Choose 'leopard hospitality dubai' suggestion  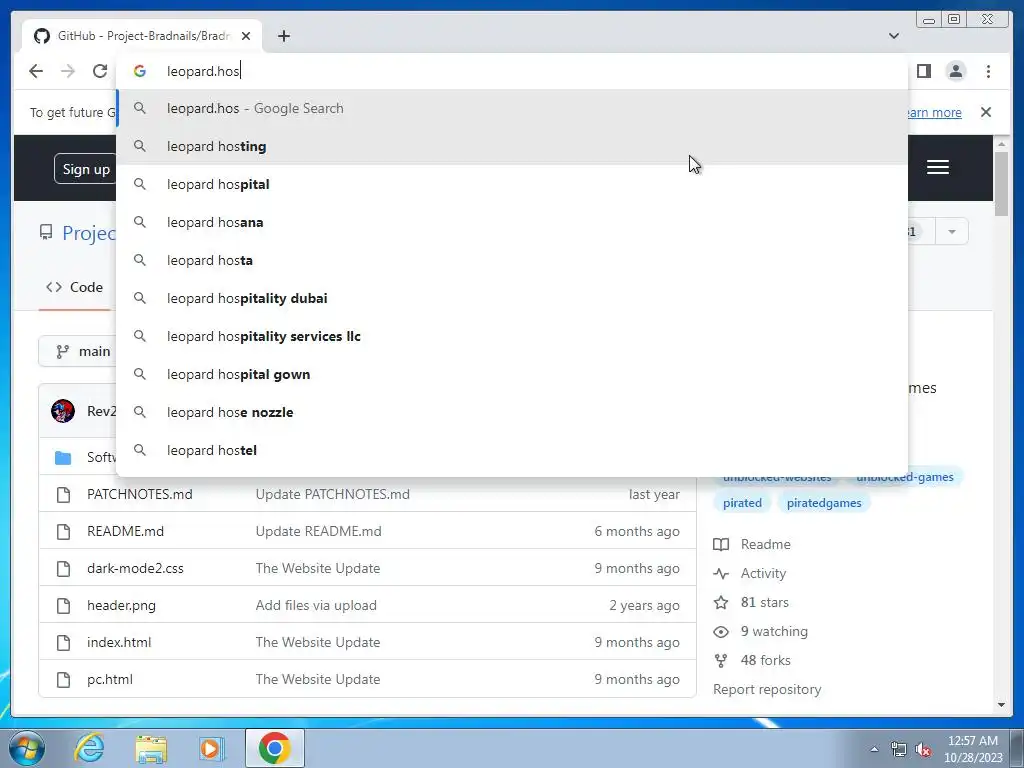point(512,298)
